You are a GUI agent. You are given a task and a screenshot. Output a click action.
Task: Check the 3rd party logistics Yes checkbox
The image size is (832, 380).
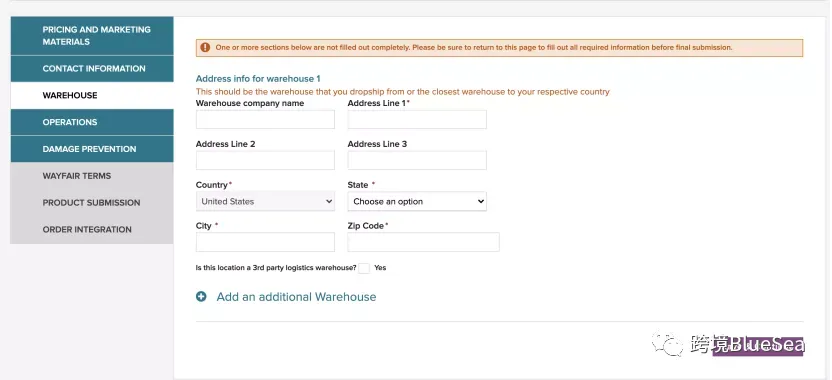363,268
